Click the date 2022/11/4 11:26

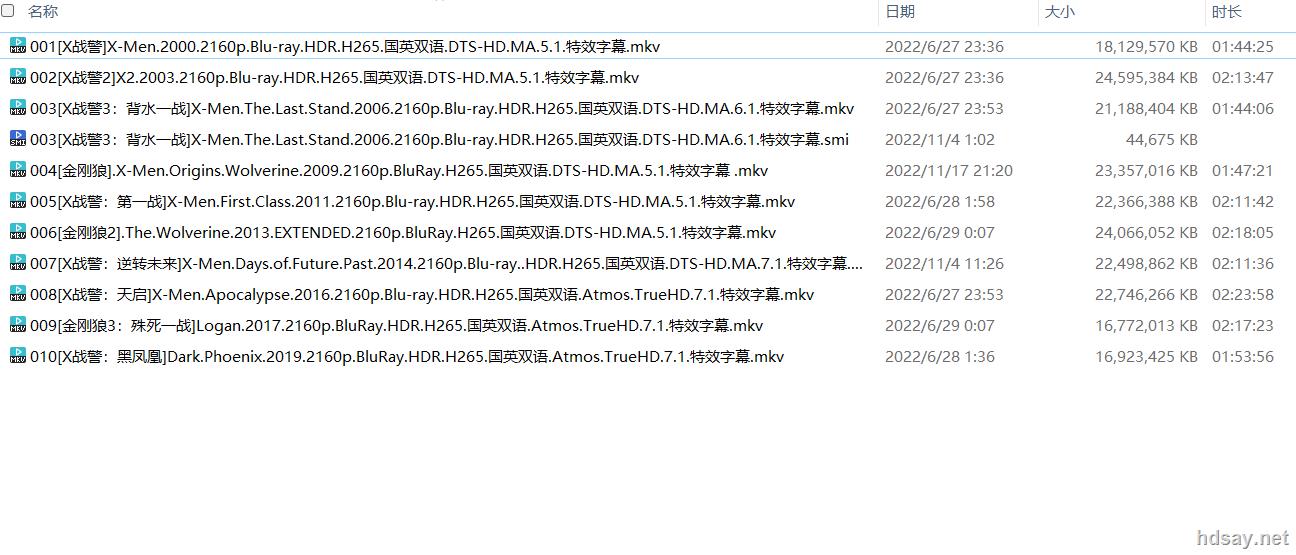tap(944, 264)
